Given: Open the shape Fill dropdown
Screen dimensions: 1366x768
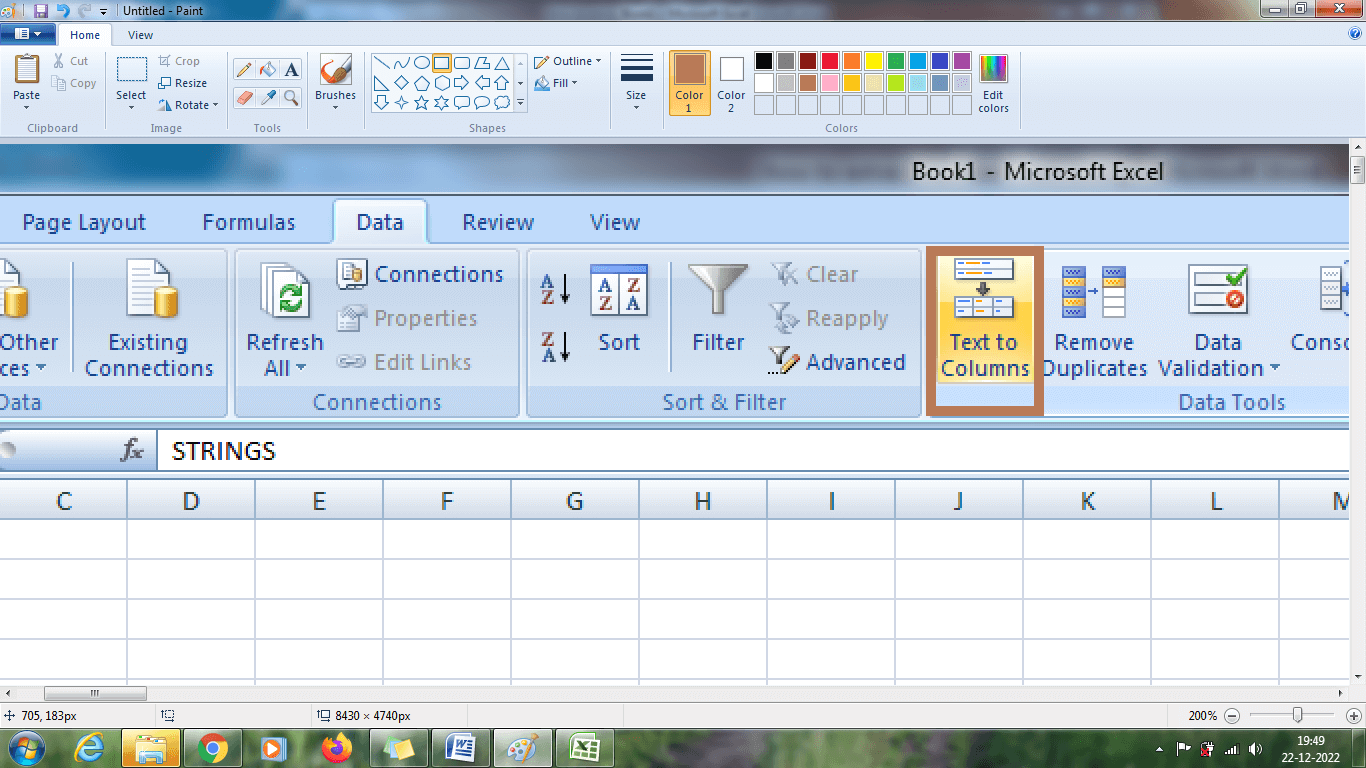Looking at the screenshot, I should (x=557, y=83).
